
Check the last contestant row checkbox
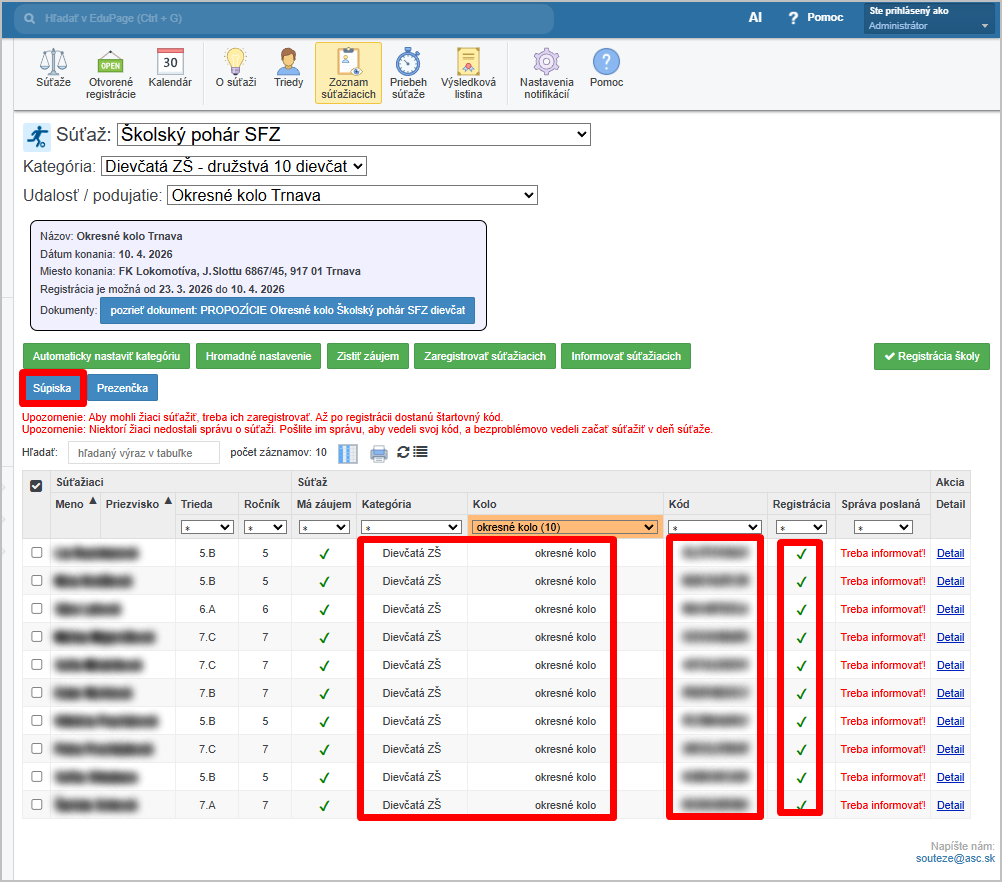pos(37,805)
